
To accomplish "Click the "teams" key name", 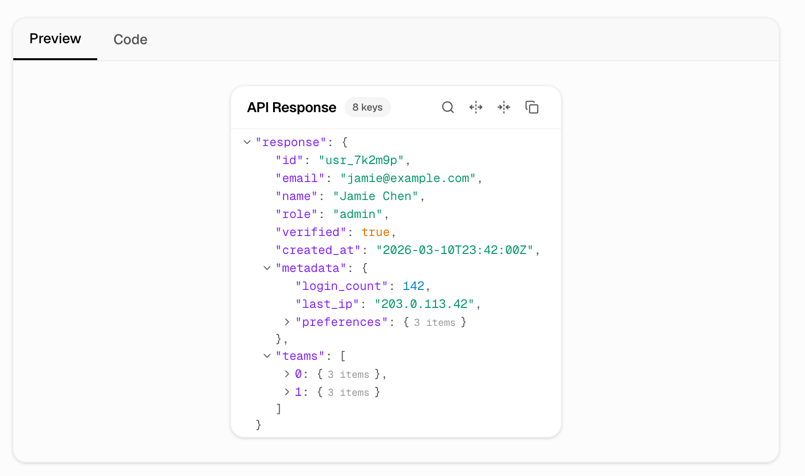I will coord(300,356).
